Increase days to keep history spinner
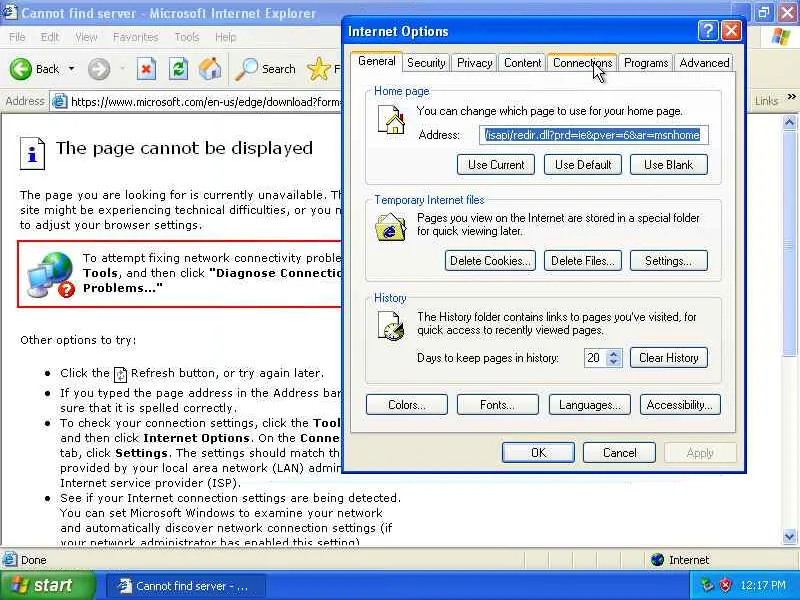This screenshot has height=600, width=800. click(x=614, y=353)
